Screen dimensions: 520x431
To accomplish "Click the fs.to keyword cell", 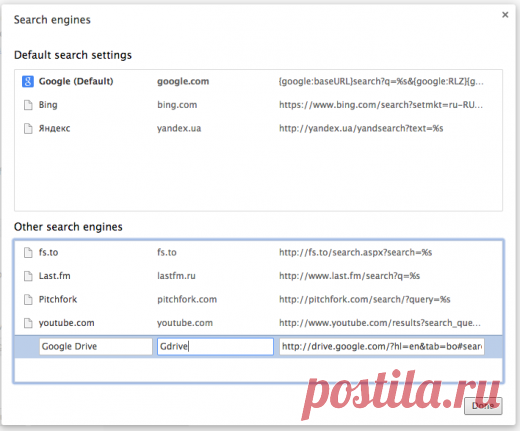I will tap(167, 252).
